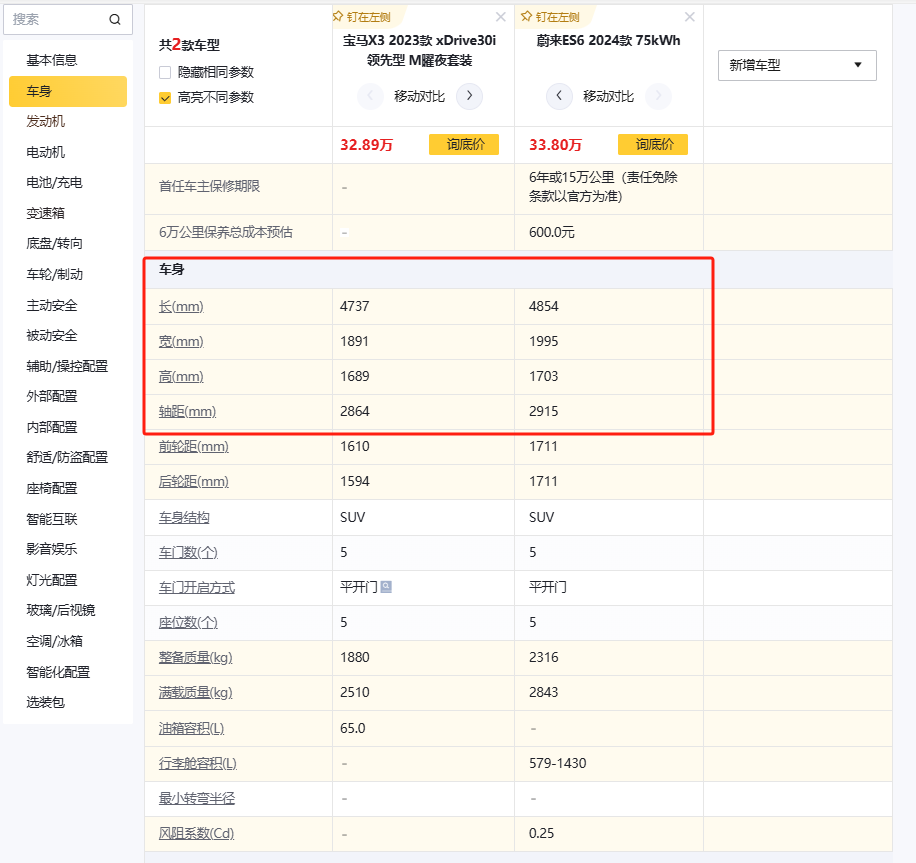Click 询底价 for 宝马X3 at 32.89万
The image size is (916, 863).
point(464,144)
